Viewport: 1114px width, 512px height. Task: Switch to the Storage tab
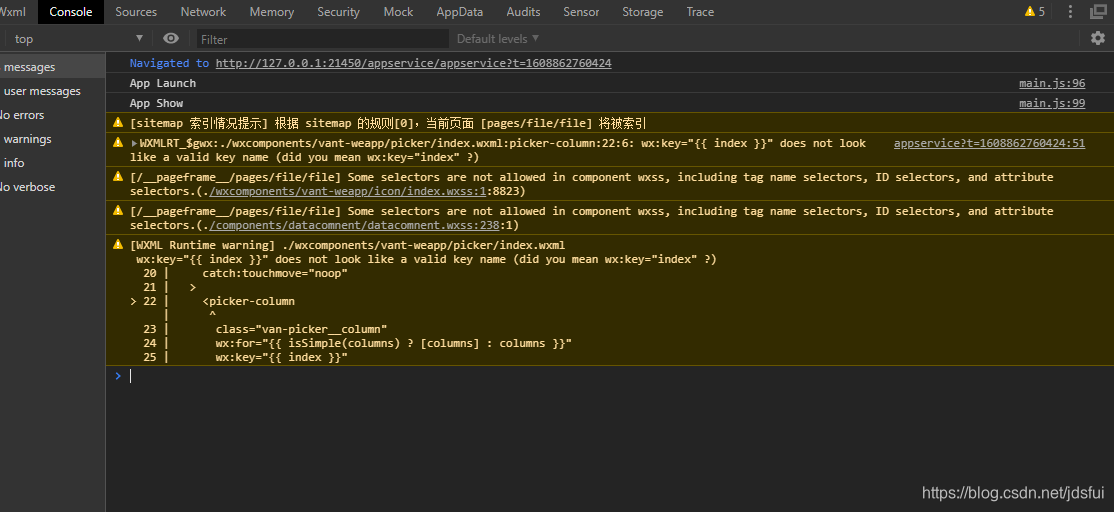point(642,12)
